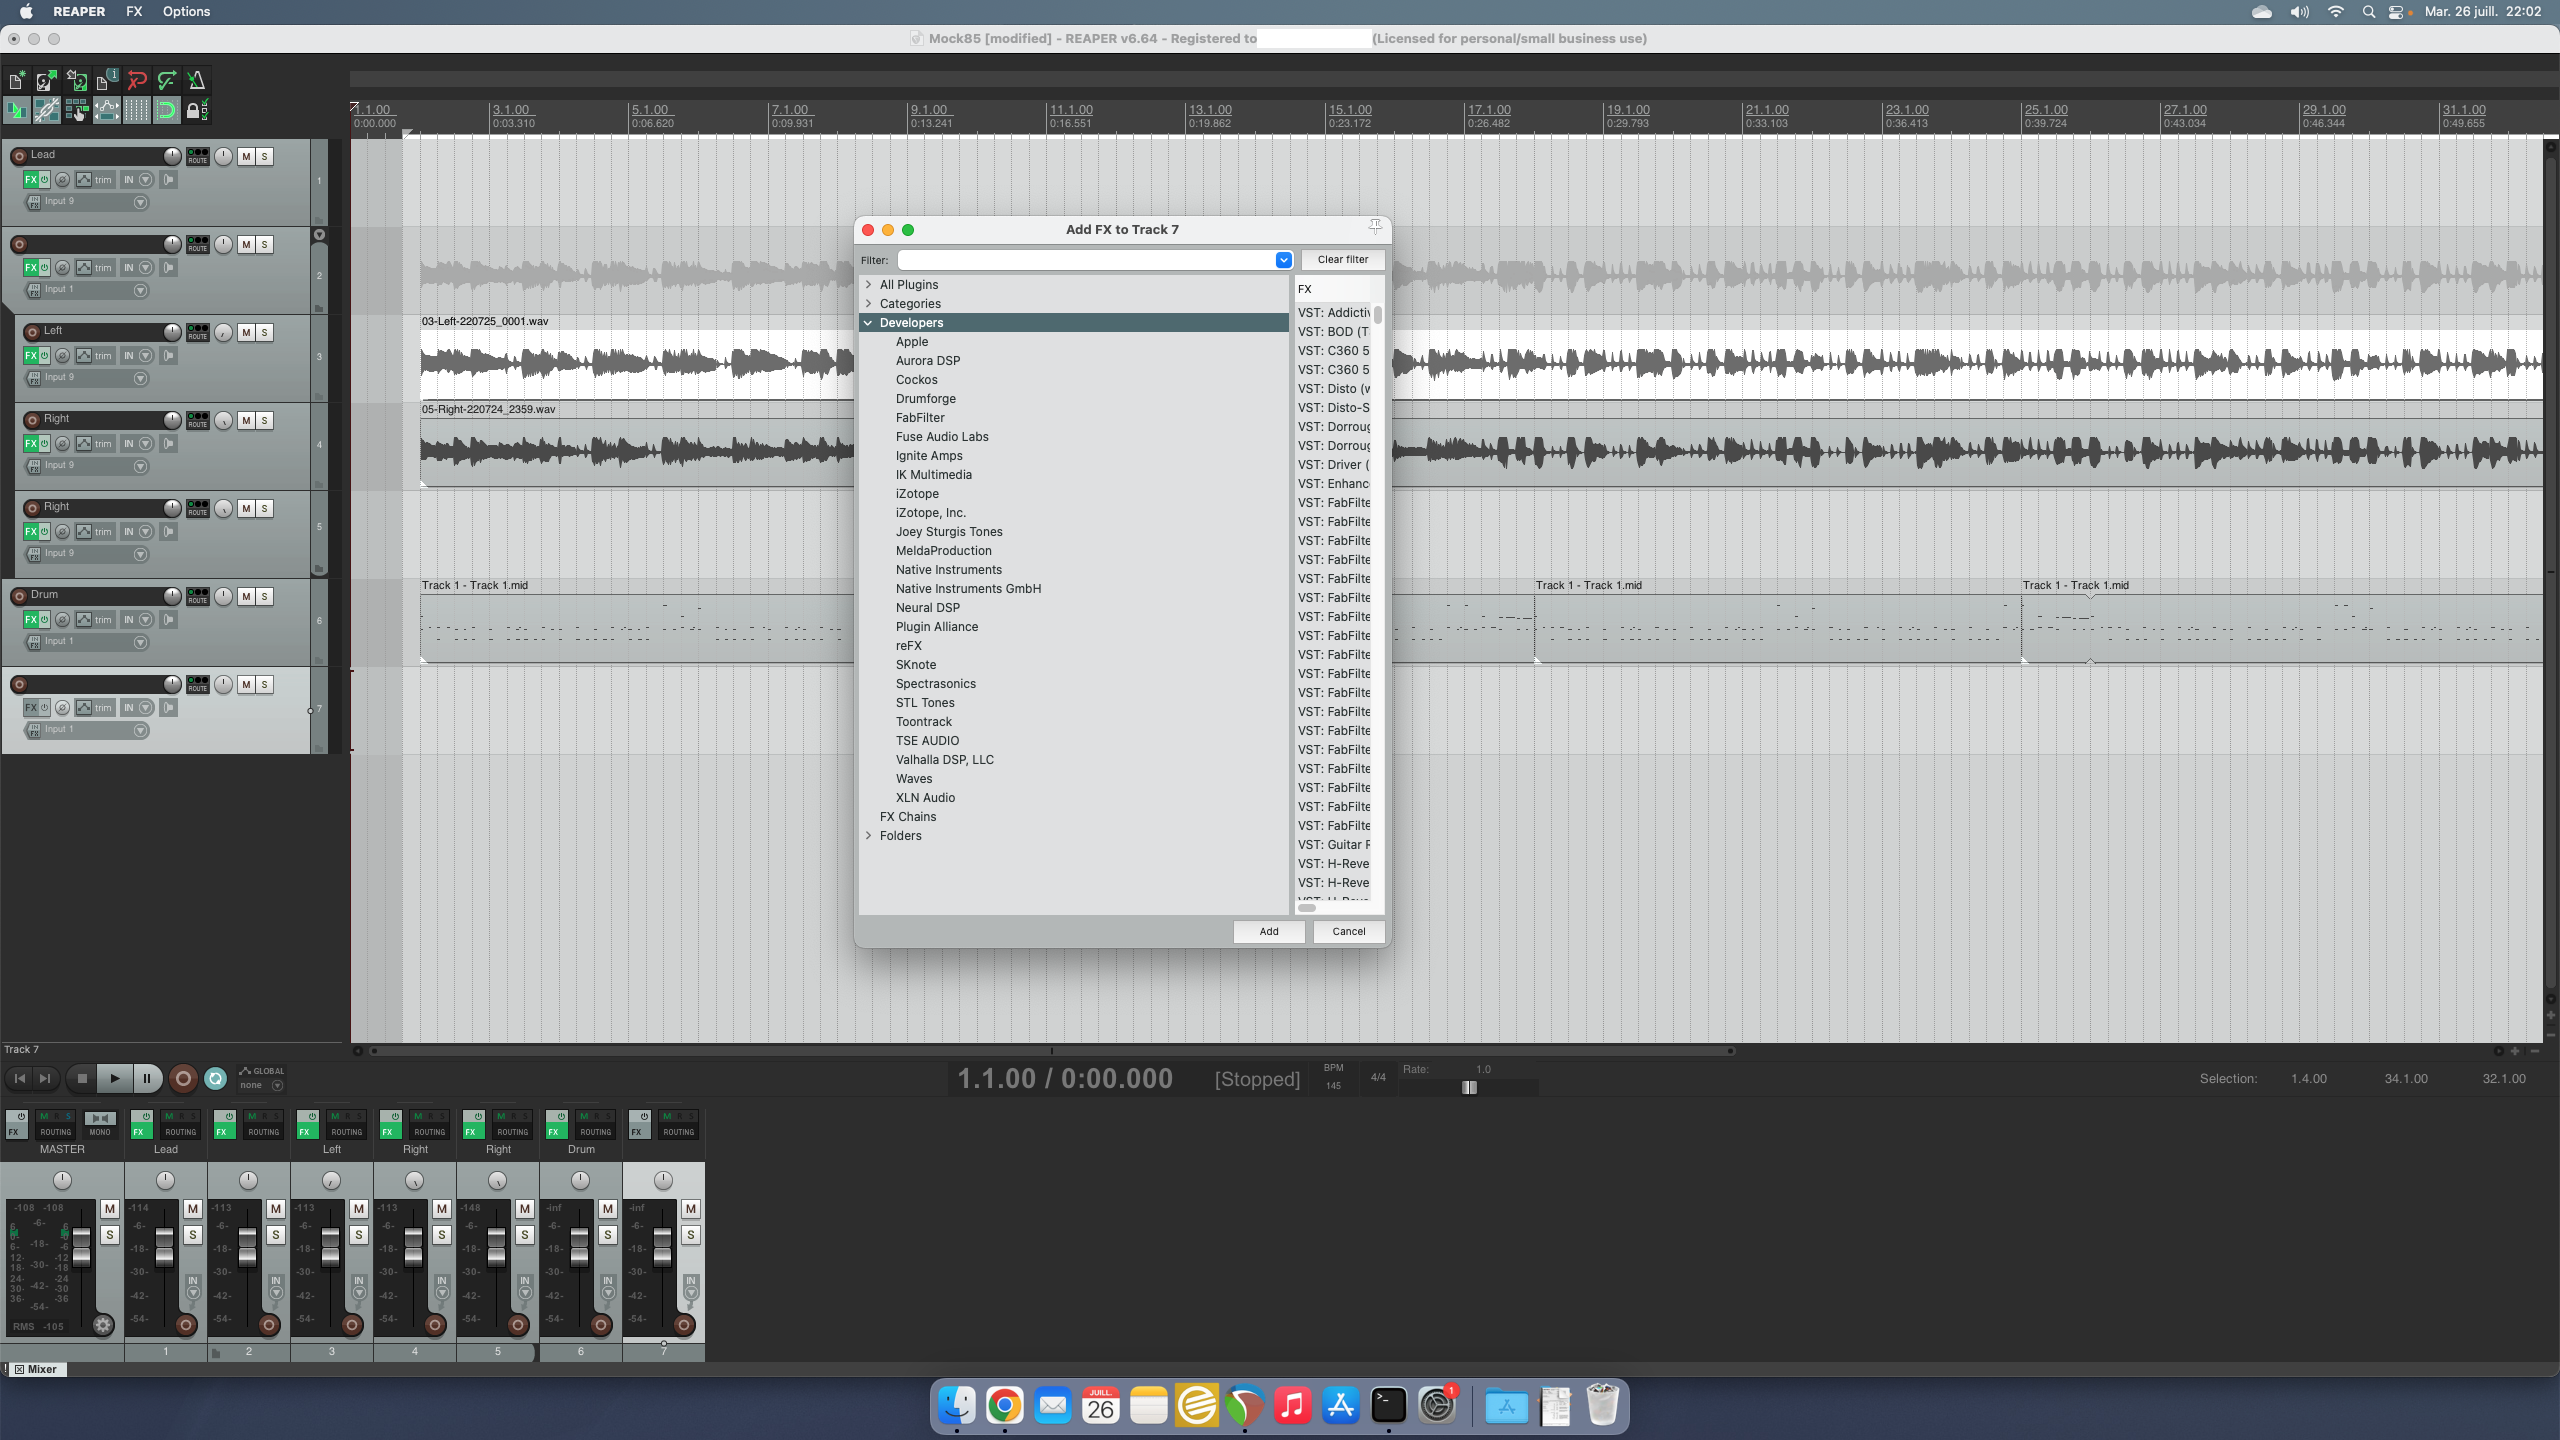Solo the Left track
The height and width of the screenshot is (1440, 2560).
pyautogui.click(x=265, y=333)
